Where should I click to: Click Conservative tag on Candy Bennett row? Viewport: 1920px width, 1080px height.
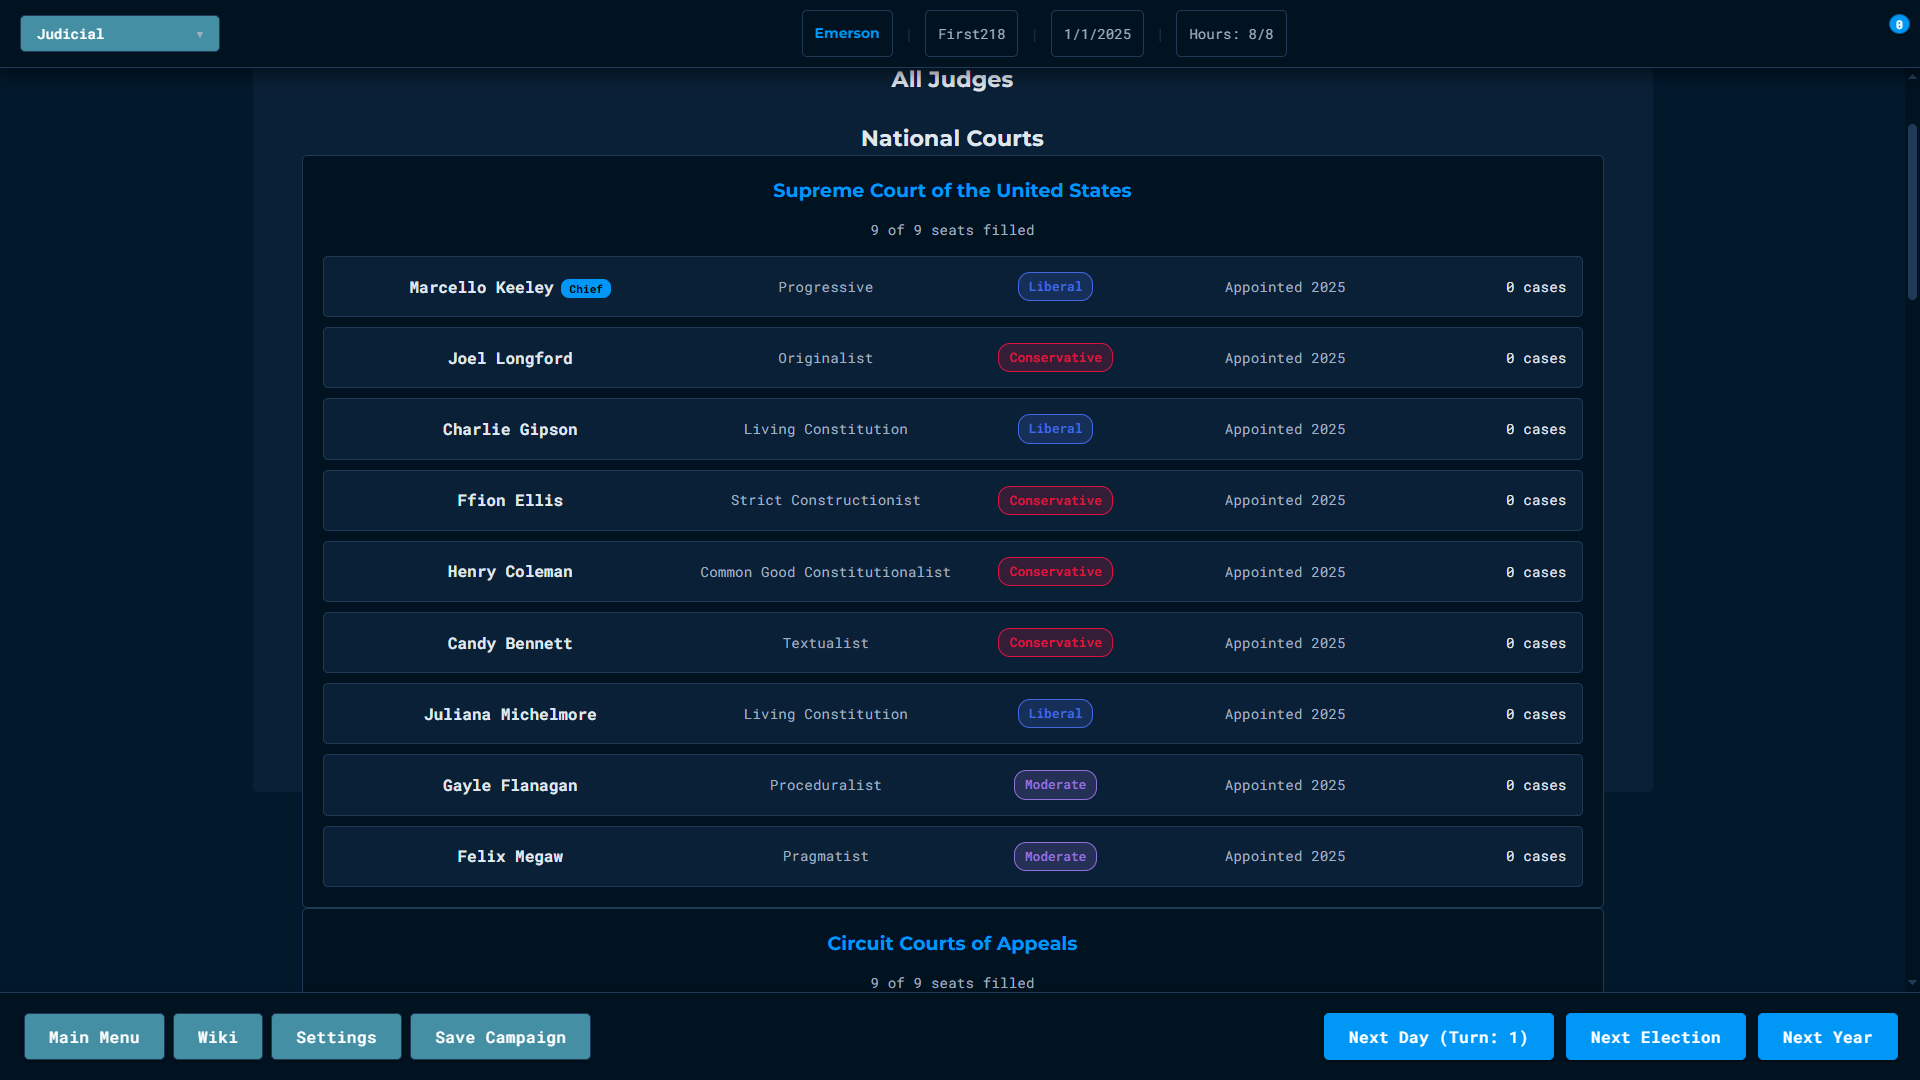1054,643
